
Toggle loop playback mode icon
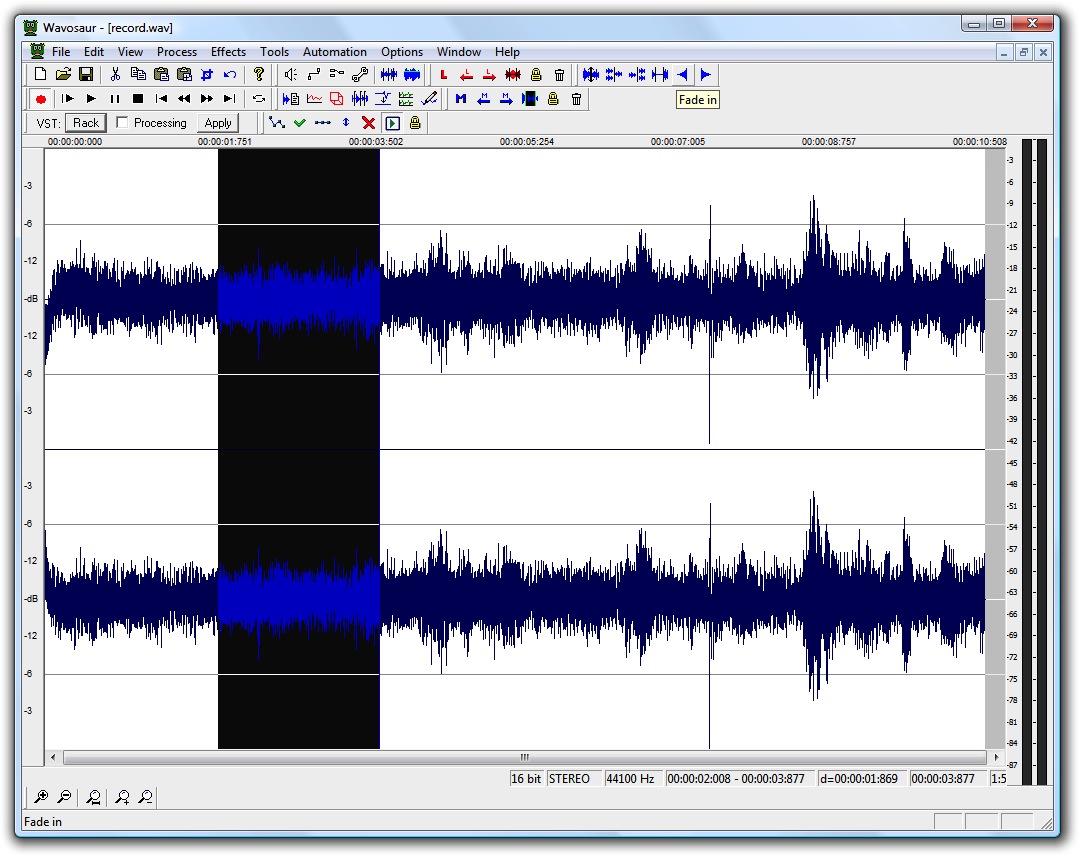coord(259,99)
